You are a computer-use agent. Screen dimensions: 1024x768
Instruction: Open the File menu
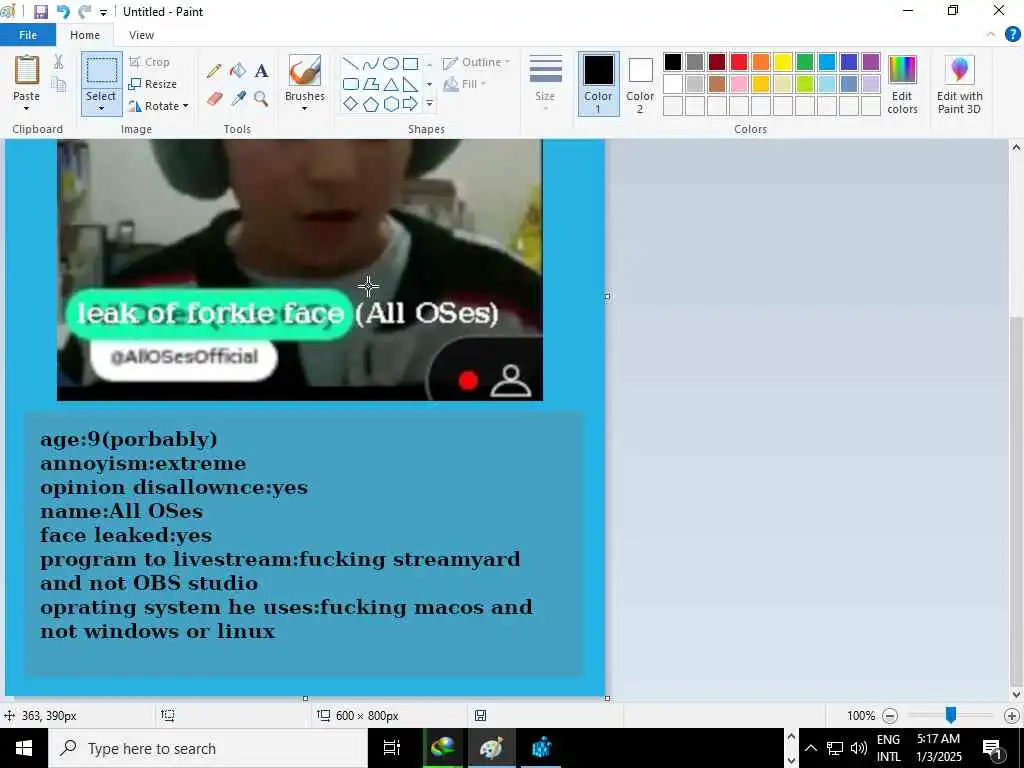click(28, 35)
